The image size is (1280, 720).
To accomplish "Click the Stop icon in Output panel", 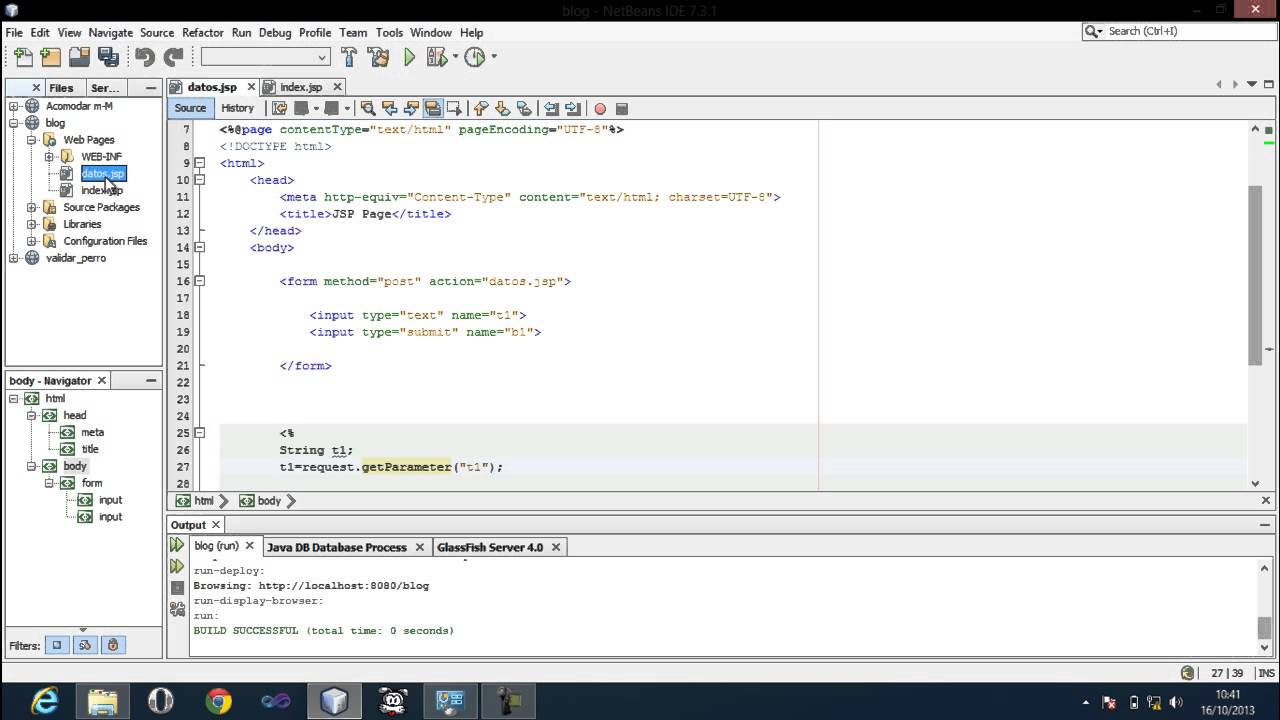I will point(177,587).
